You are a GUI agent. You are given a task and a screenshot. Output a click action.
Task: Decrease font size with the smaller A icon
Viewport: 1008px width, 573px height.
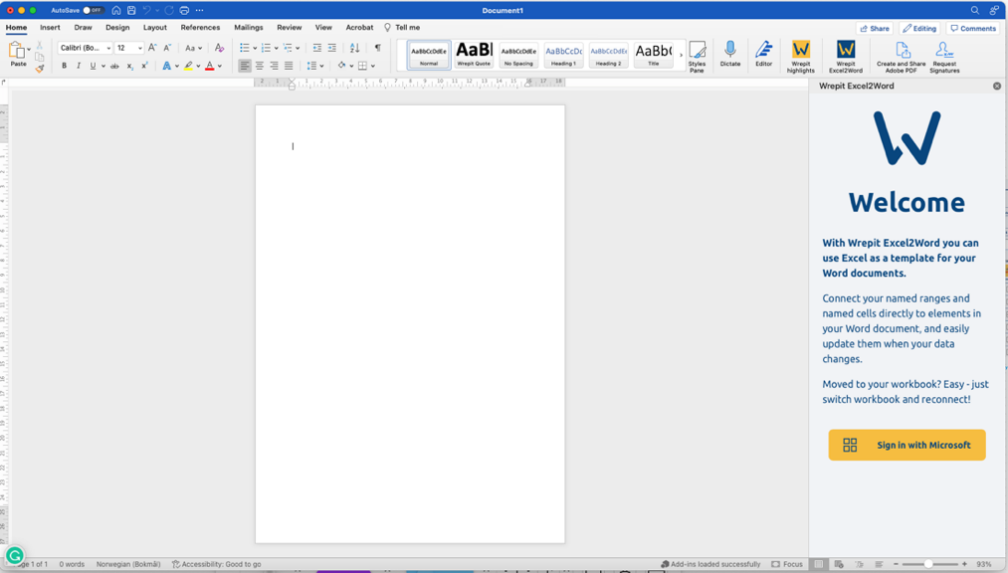tap(167, 48)
